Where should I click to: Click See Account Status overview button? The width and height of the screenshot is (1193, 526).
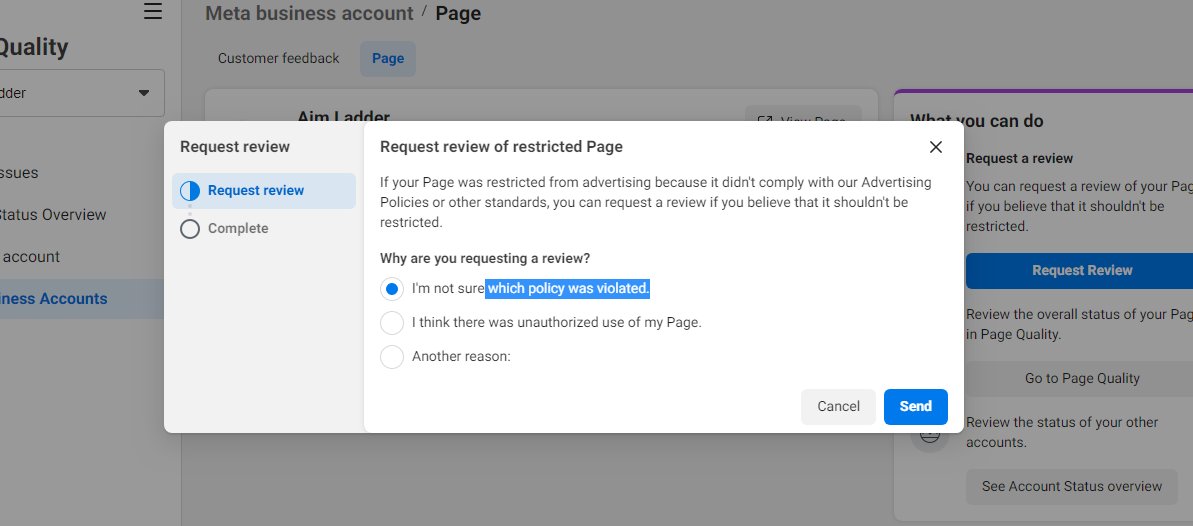(x=1071, y=486)
